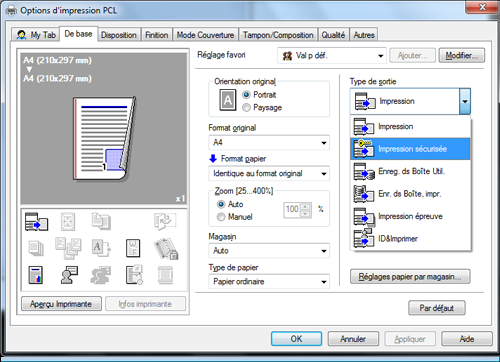Pick Impression in the open output type list
This screenshot has width=500, height=362.
[x=410, y=127]
